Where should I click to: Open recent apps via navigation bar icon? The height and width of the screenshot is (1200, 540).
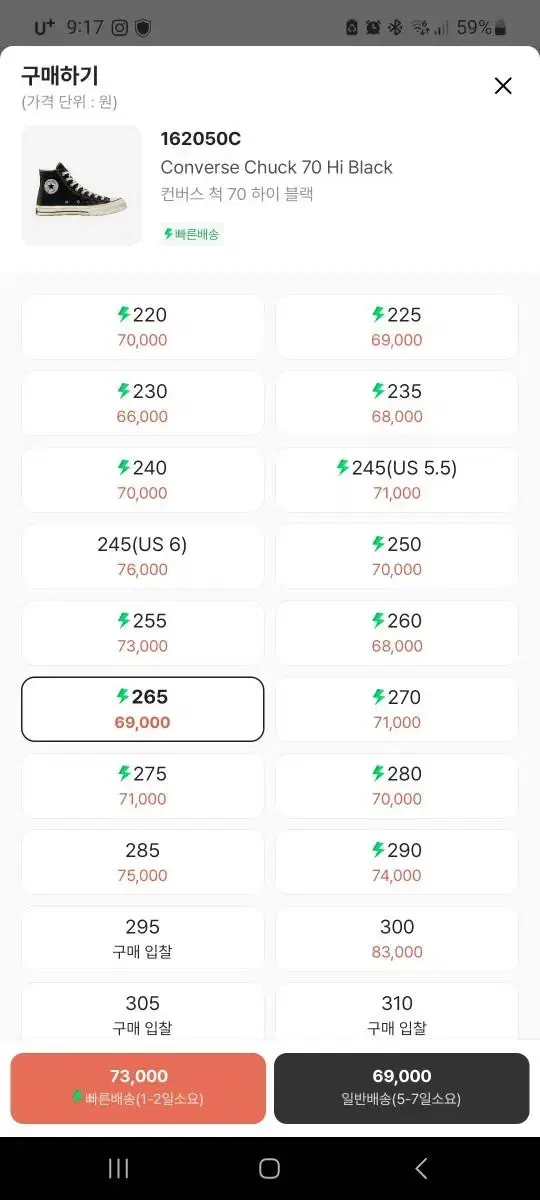[118, 1168]
